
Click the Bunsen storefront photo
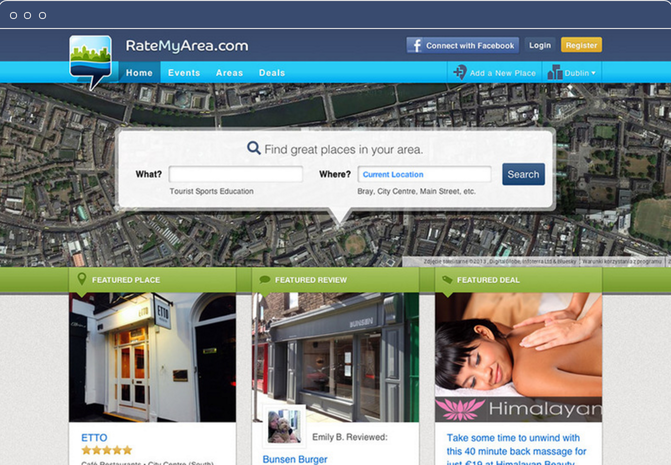pyautogui.click(x=336, y=357)
